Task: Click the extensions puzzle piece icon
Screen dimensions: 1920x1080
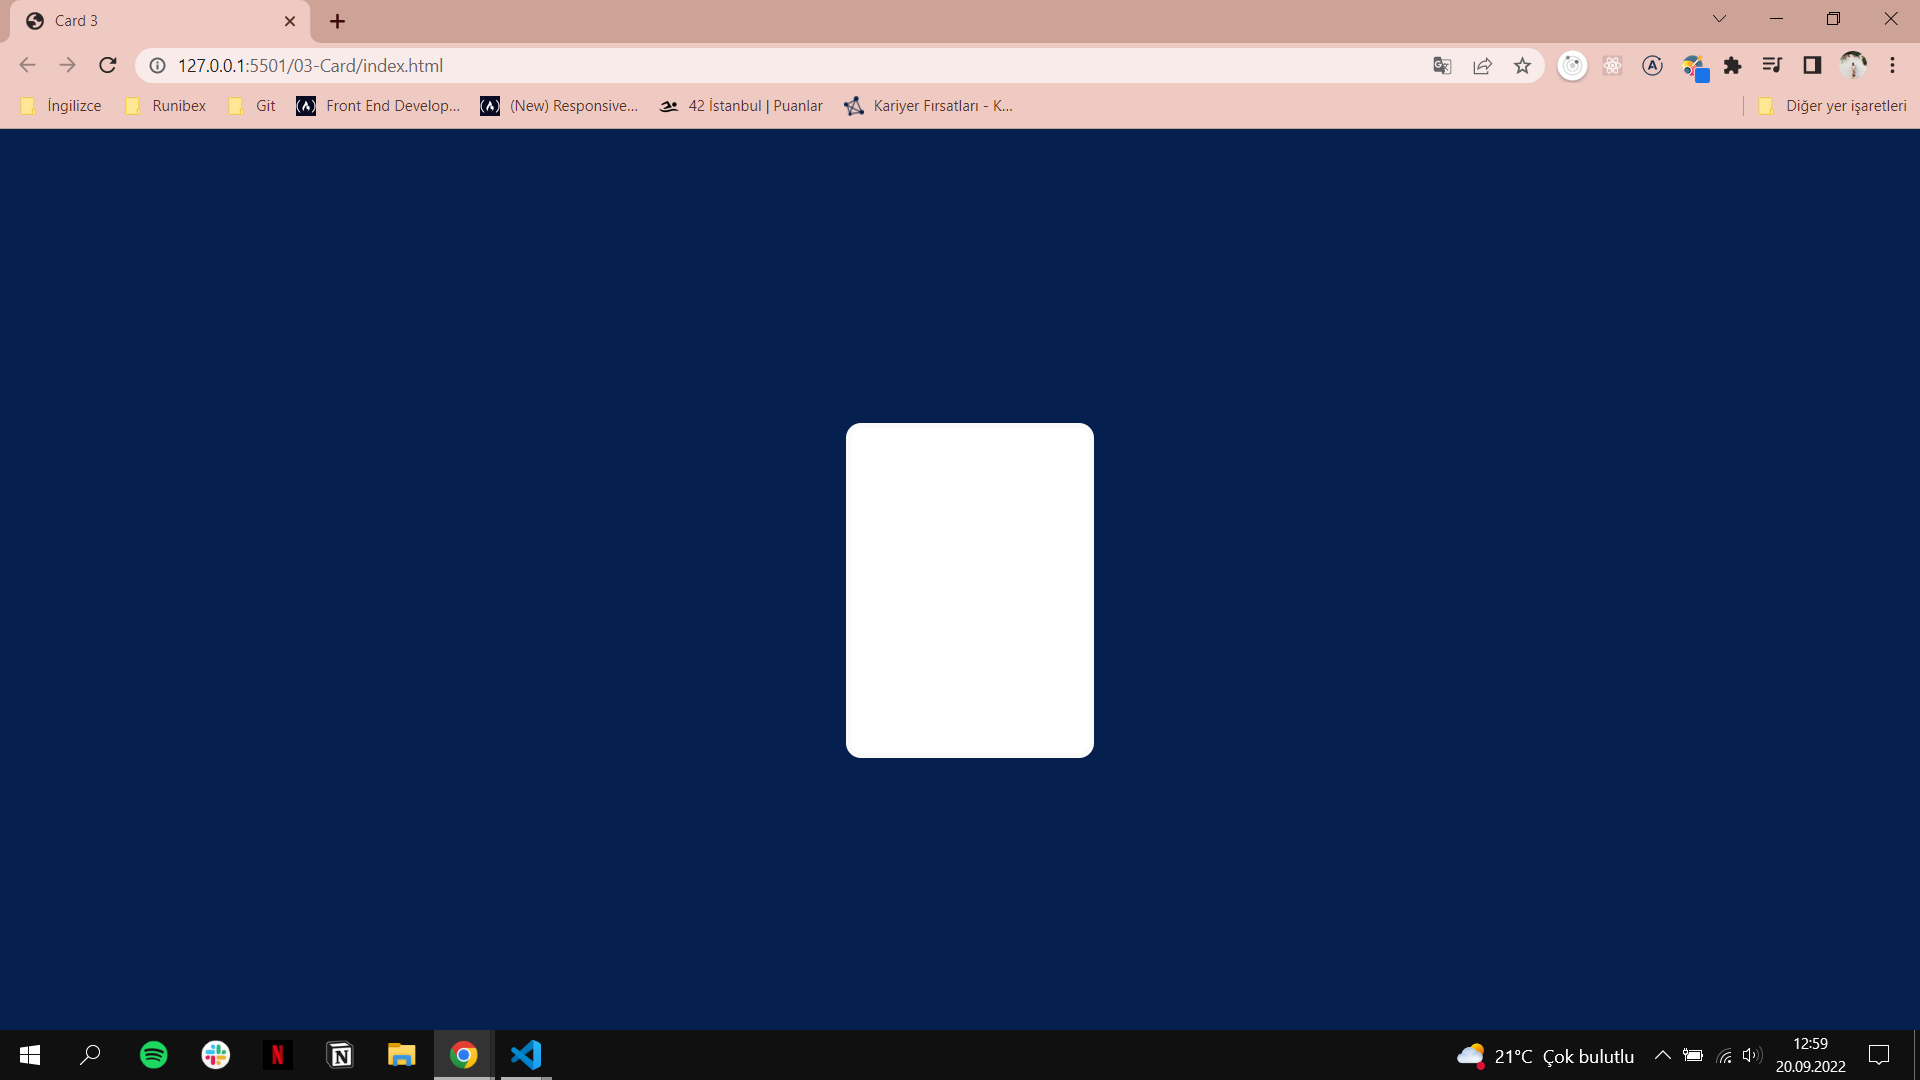Action: pyautogui.click(x=1733, y=65)
